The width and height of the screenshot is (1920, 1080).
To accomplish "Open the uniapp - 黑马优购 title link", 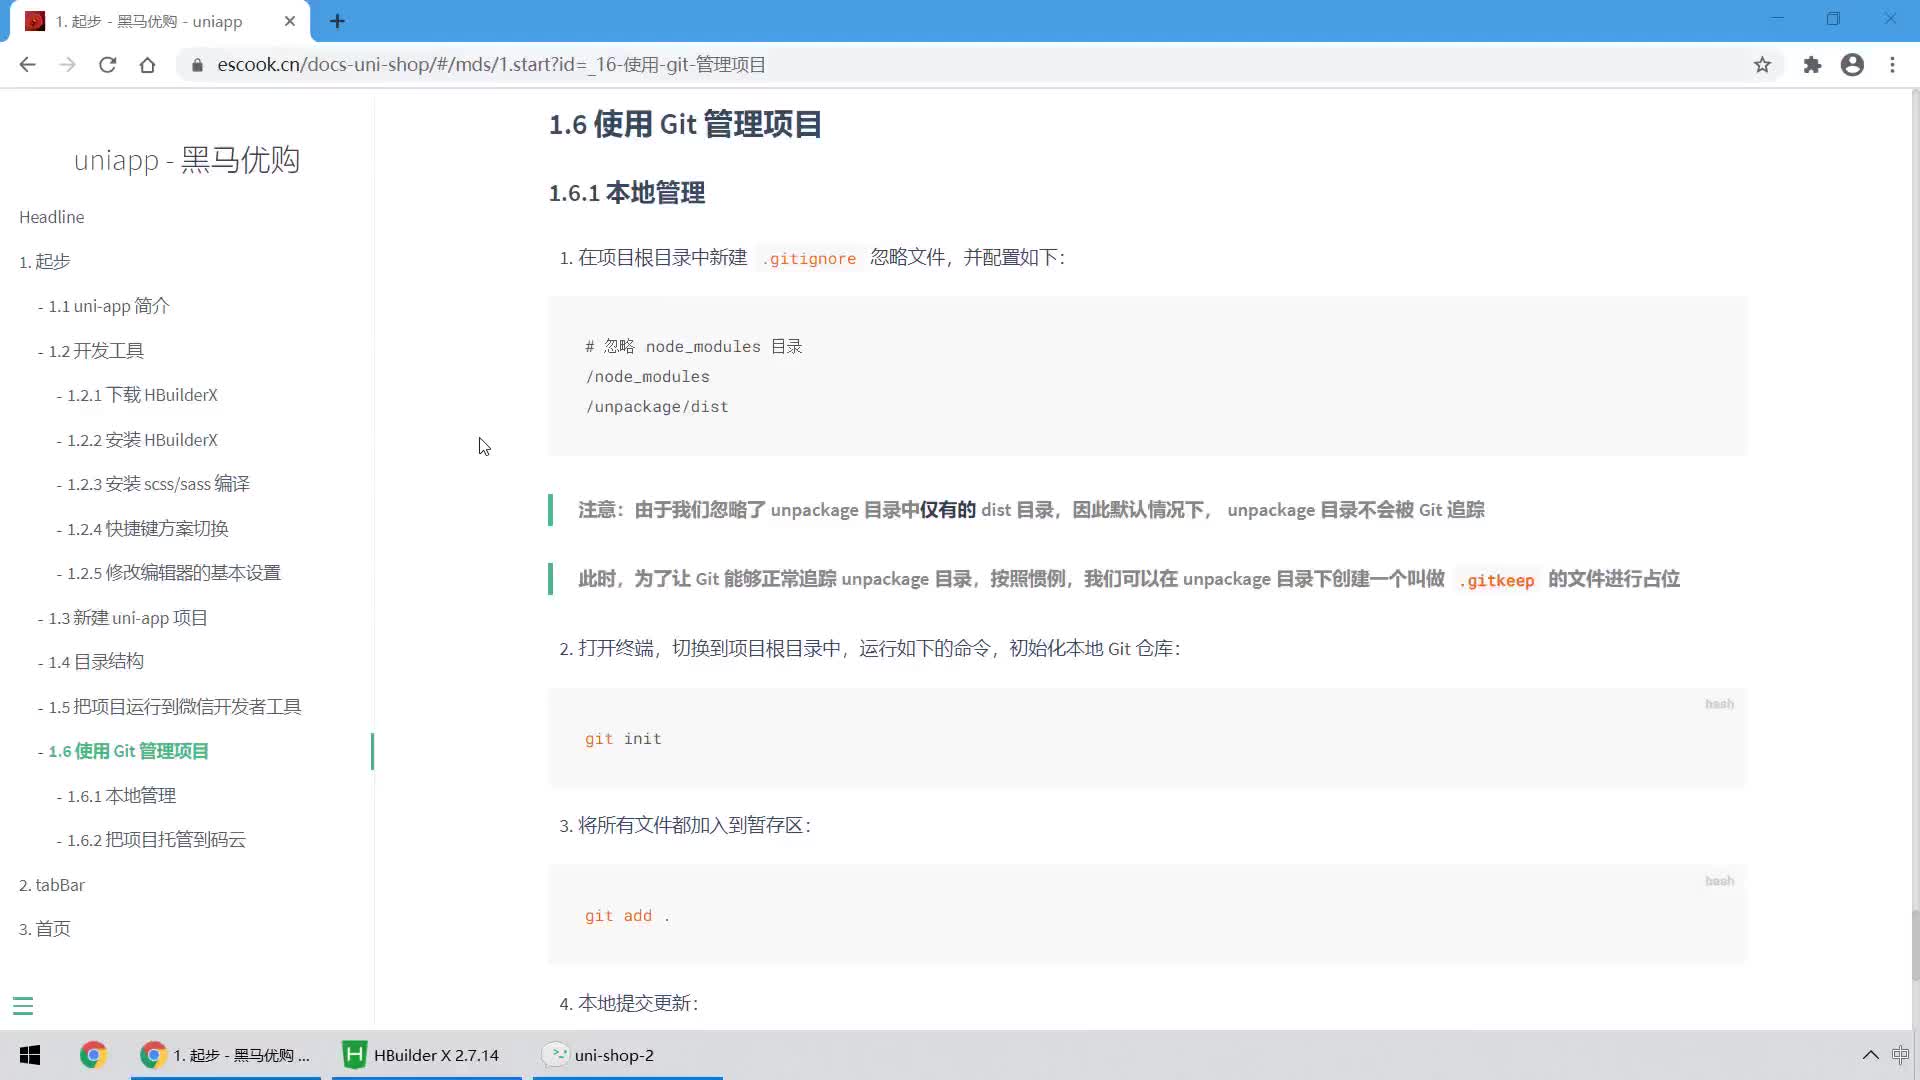I will click(187, 160).
